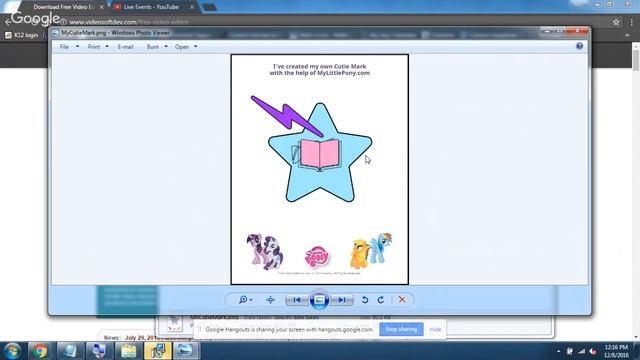Expand the Open dropdown arrow
Viewport: 640px width, 360px height.
(196, 47)
